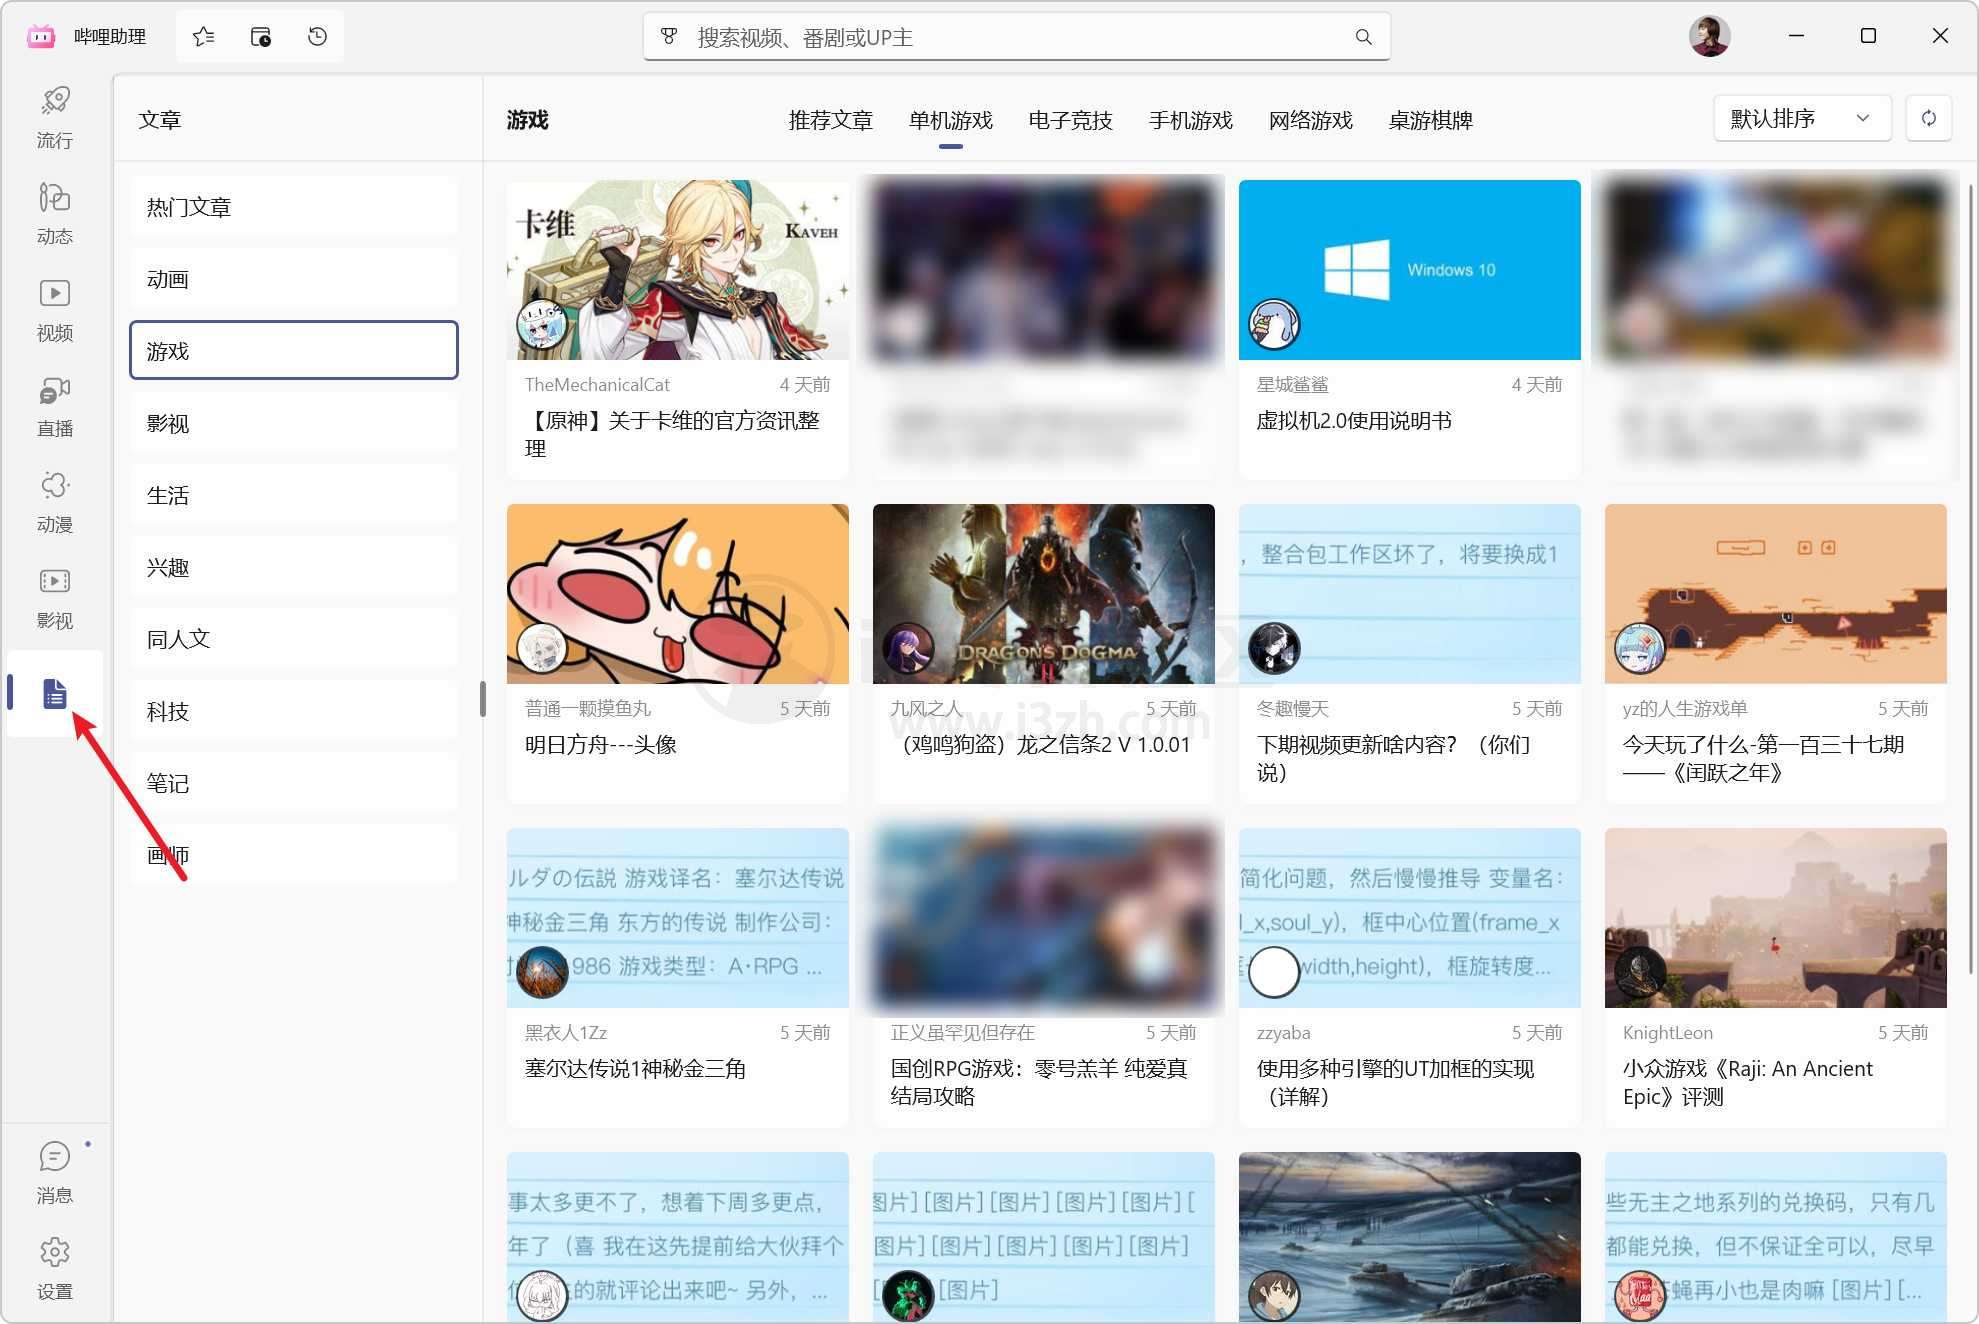This screenshot has width=1979, height=1324.
Task: Open the 直播 live section
Action: pyautogui.click(x=55, y=406)
